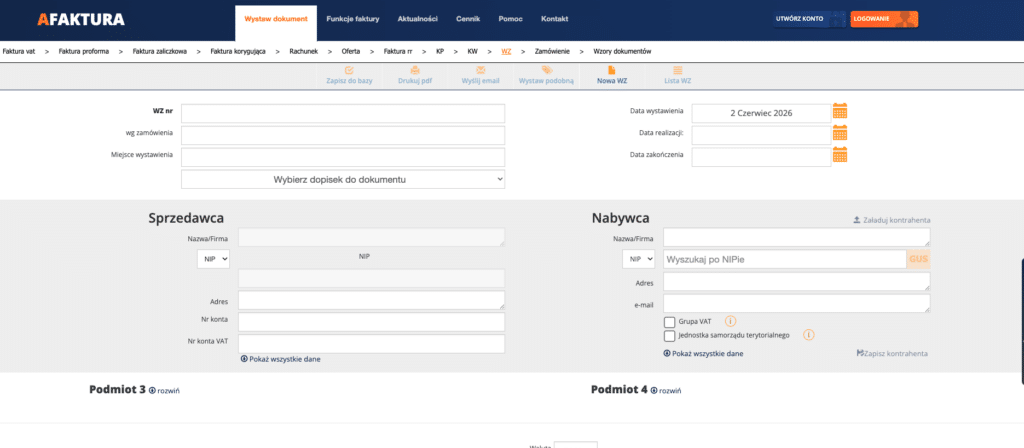Open the Cennik menu item
Image resolution: width=1024 pixels, height=448 pixels.
pos(468,19)
